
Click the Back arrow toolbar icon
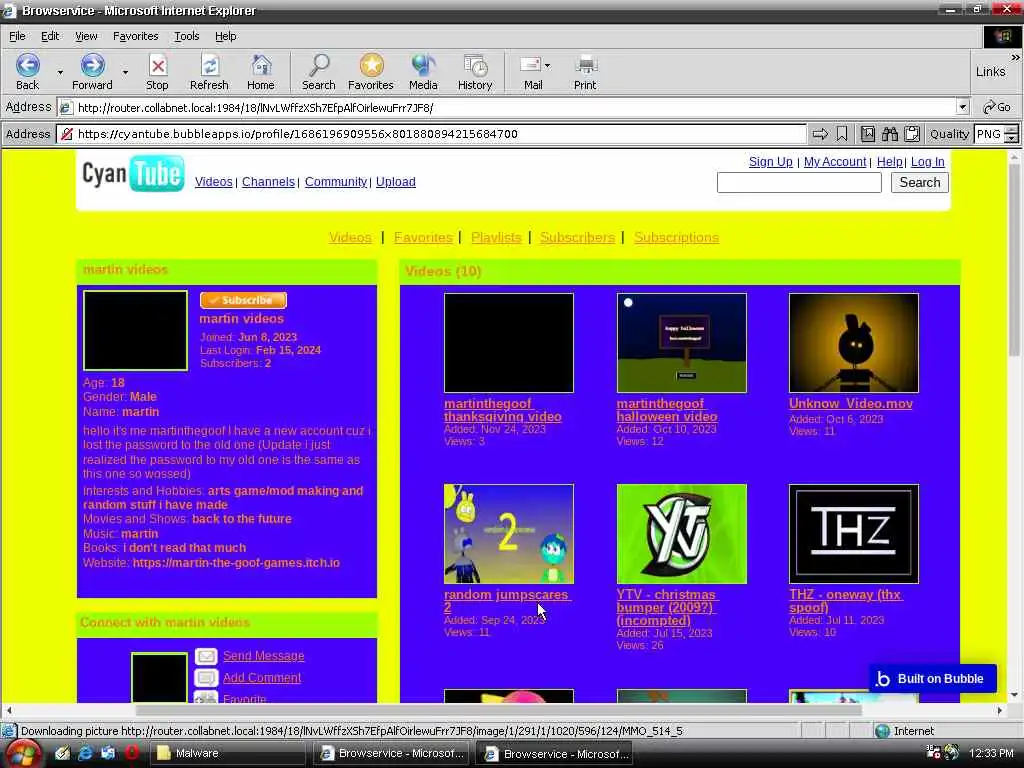(27, 66)
